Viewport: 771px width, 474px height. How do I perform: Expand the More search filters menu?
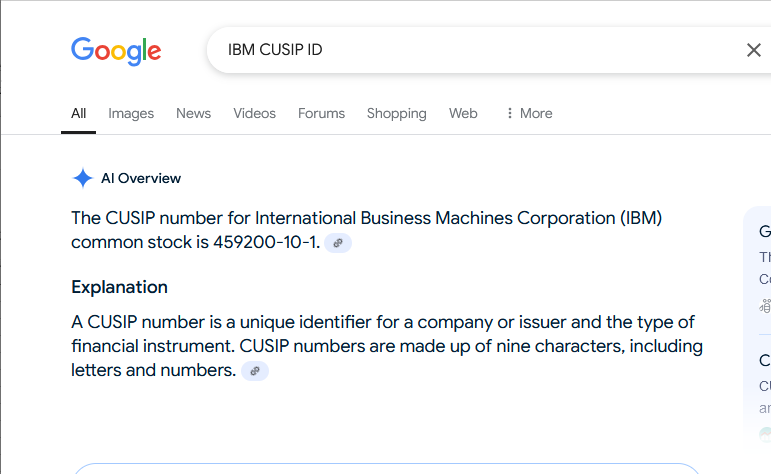click(x=530, y=114)
